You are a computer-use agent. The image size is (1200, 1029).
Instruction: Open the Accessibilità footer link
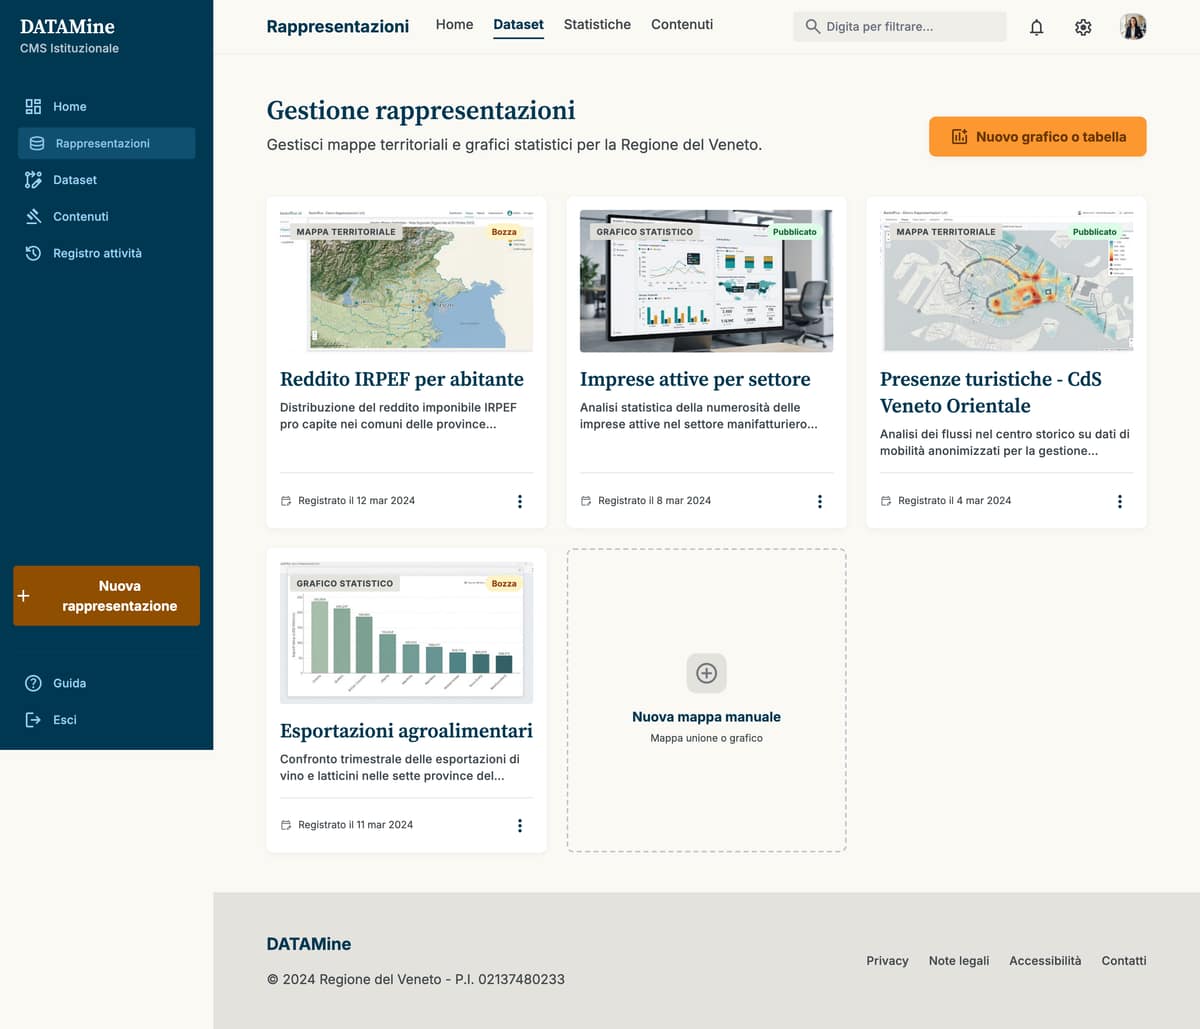click(1045, 960)
